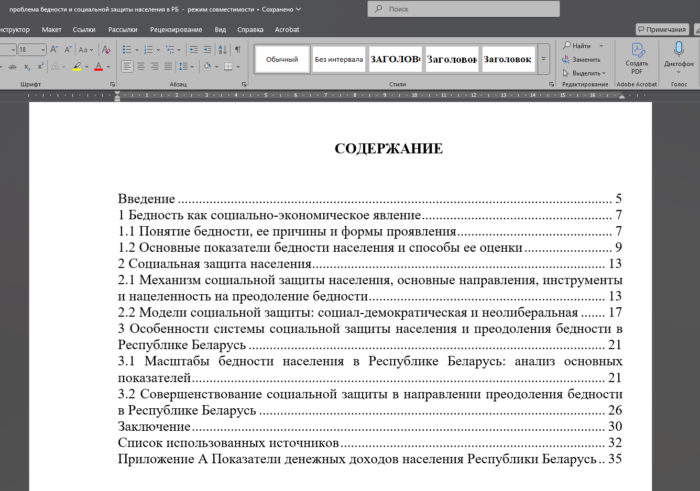Image resolution: width=700 pixels, height=491 pixels.
Task: Expand the styles gallery
Action: [x=543, y=59]
